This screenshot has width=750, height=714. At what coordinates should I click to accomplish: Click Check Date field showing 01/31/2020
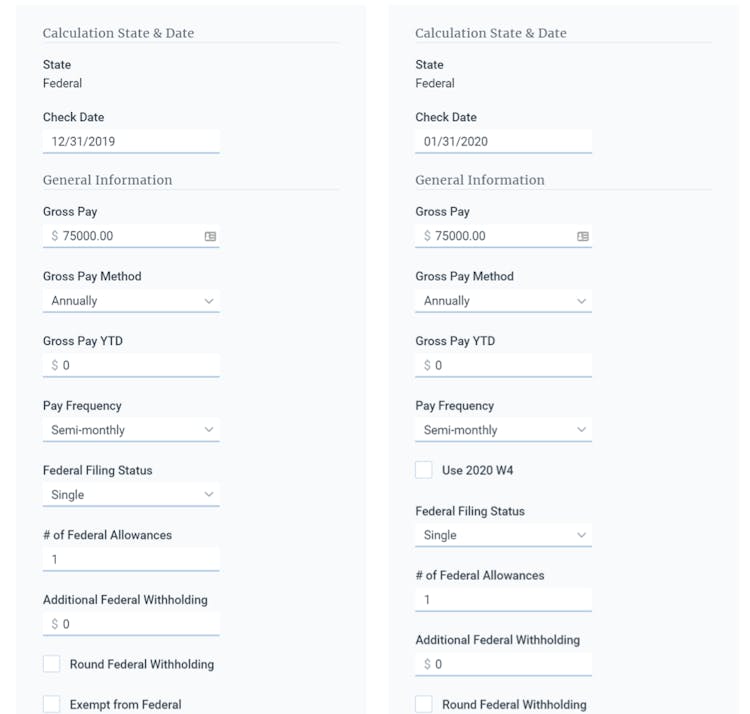tap(503, 141)
